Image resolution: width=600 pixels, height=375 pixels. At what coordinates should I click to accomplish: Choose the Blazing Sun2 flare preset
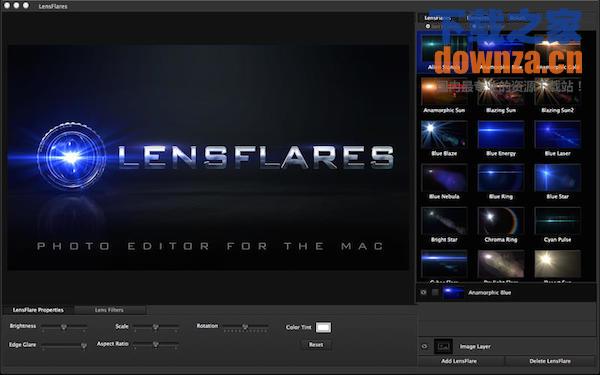(557, 91)
